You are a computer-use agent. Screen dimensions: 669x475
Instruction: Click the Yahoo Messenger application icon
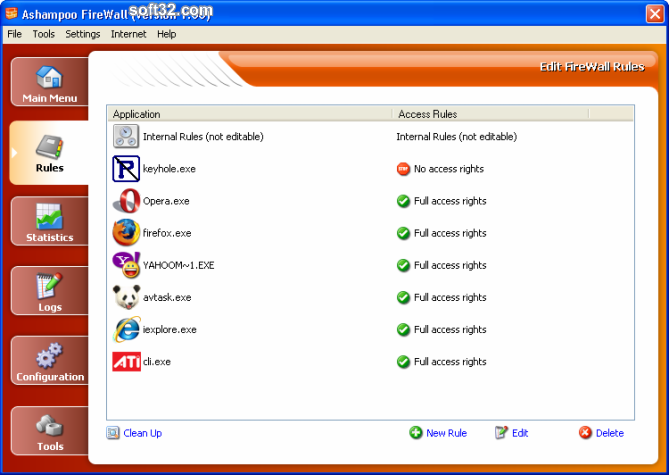[x=126, y=265]
